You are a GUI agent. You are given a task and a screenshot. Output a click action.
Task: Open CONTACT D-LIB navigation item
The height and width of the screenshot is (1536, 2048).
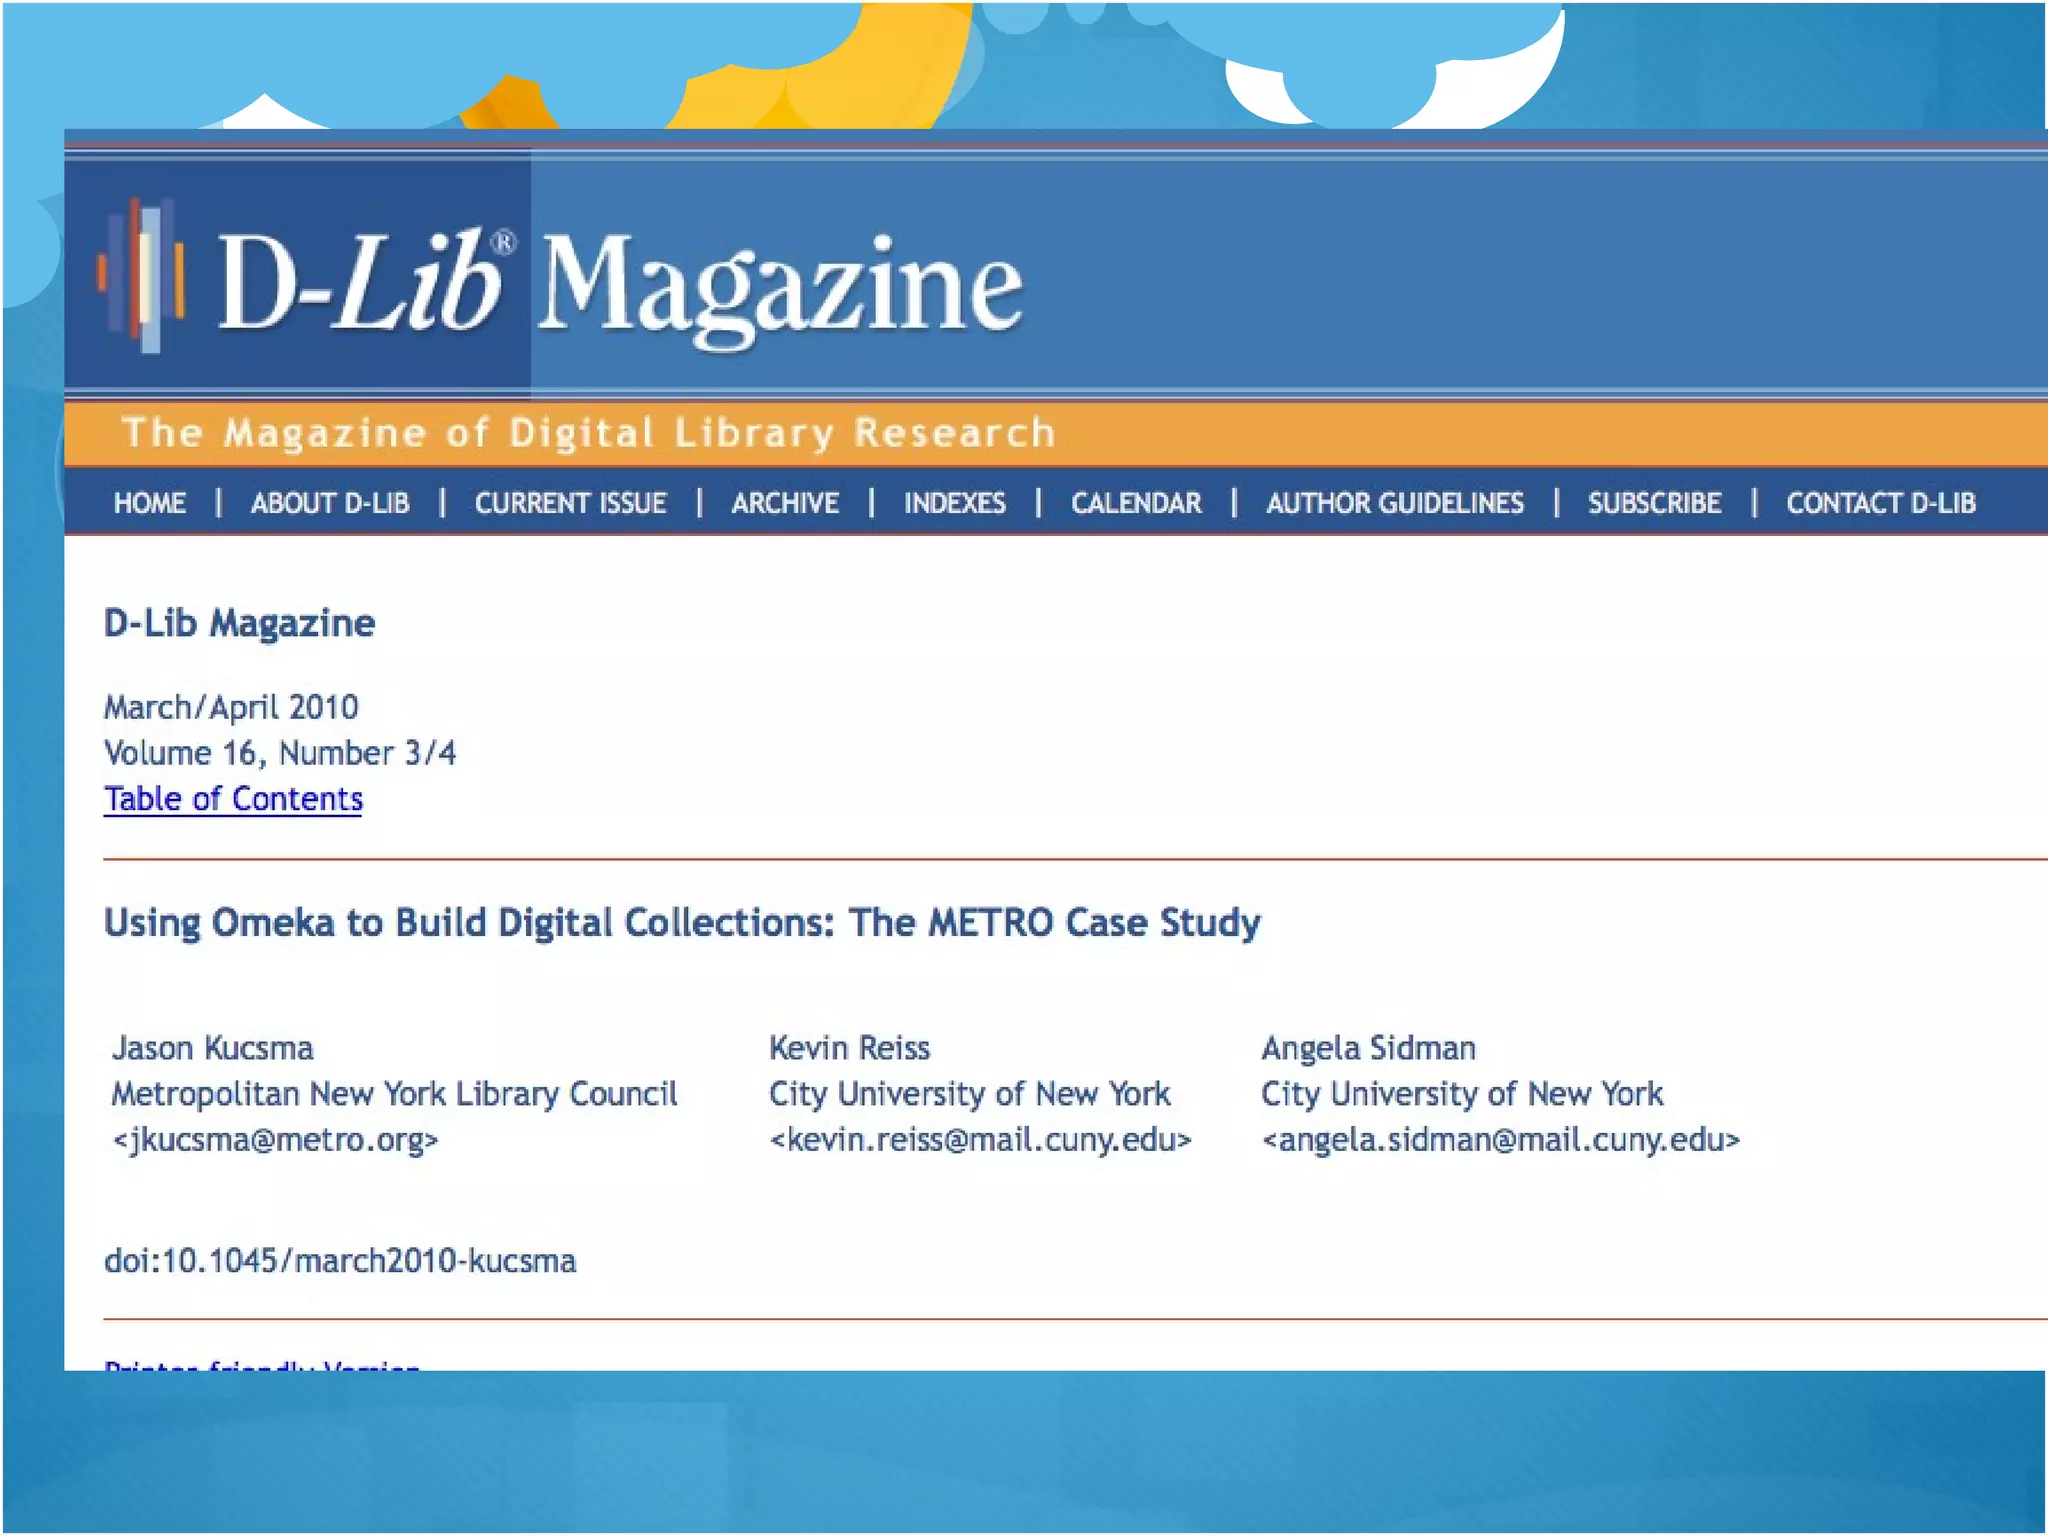1880,503
